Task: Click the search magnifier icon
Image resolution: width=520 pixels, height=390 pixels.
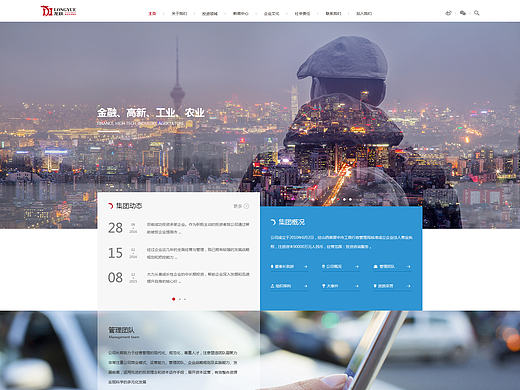Action: (x=477, y=13)
